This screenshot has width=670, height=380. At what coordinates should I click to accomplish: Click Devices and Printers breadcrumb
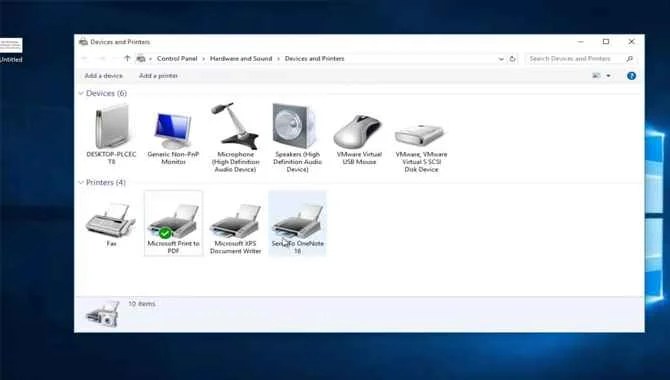click(x=314, y=59)
